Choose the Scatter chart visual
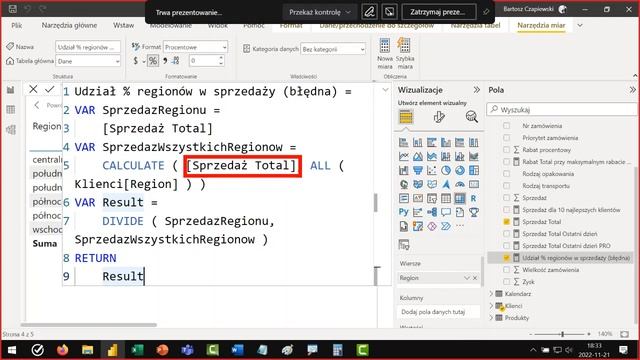The image size is (640, 360). [431, 171]
